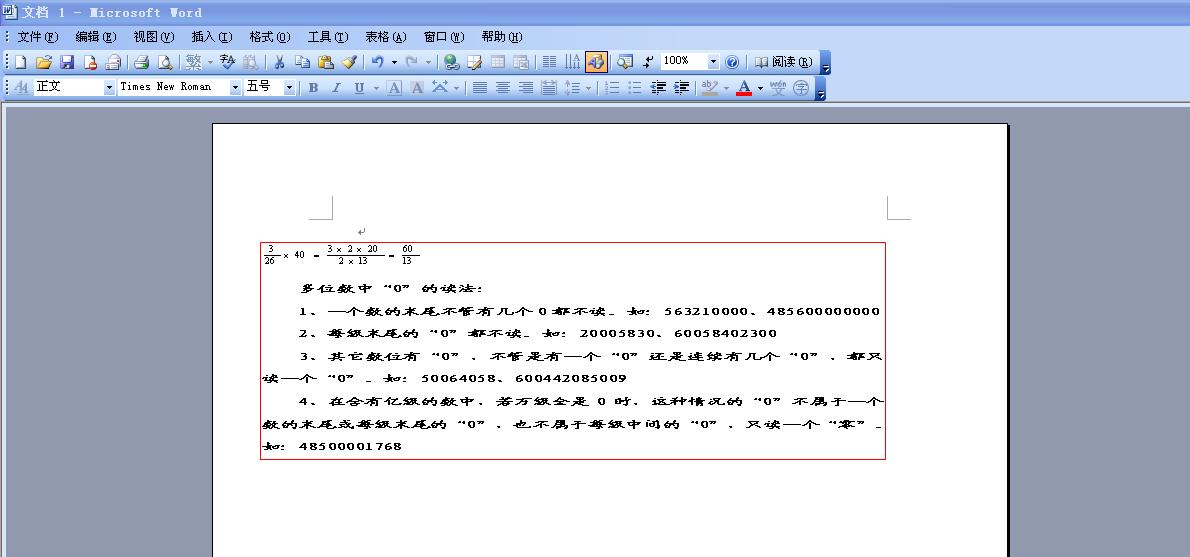Open Print Preview with the magnifier page icon

165,62
